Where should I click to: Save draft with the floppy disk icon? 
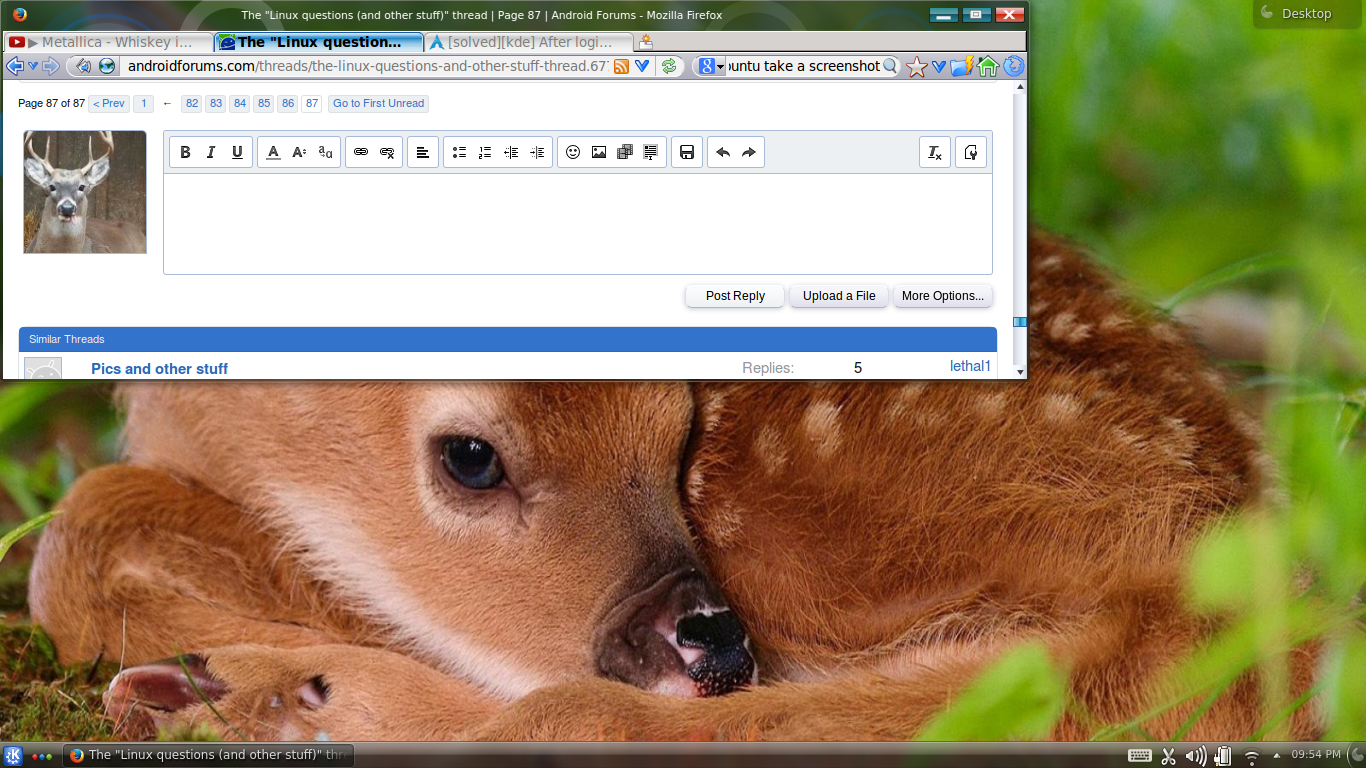[x=687, y=152]
